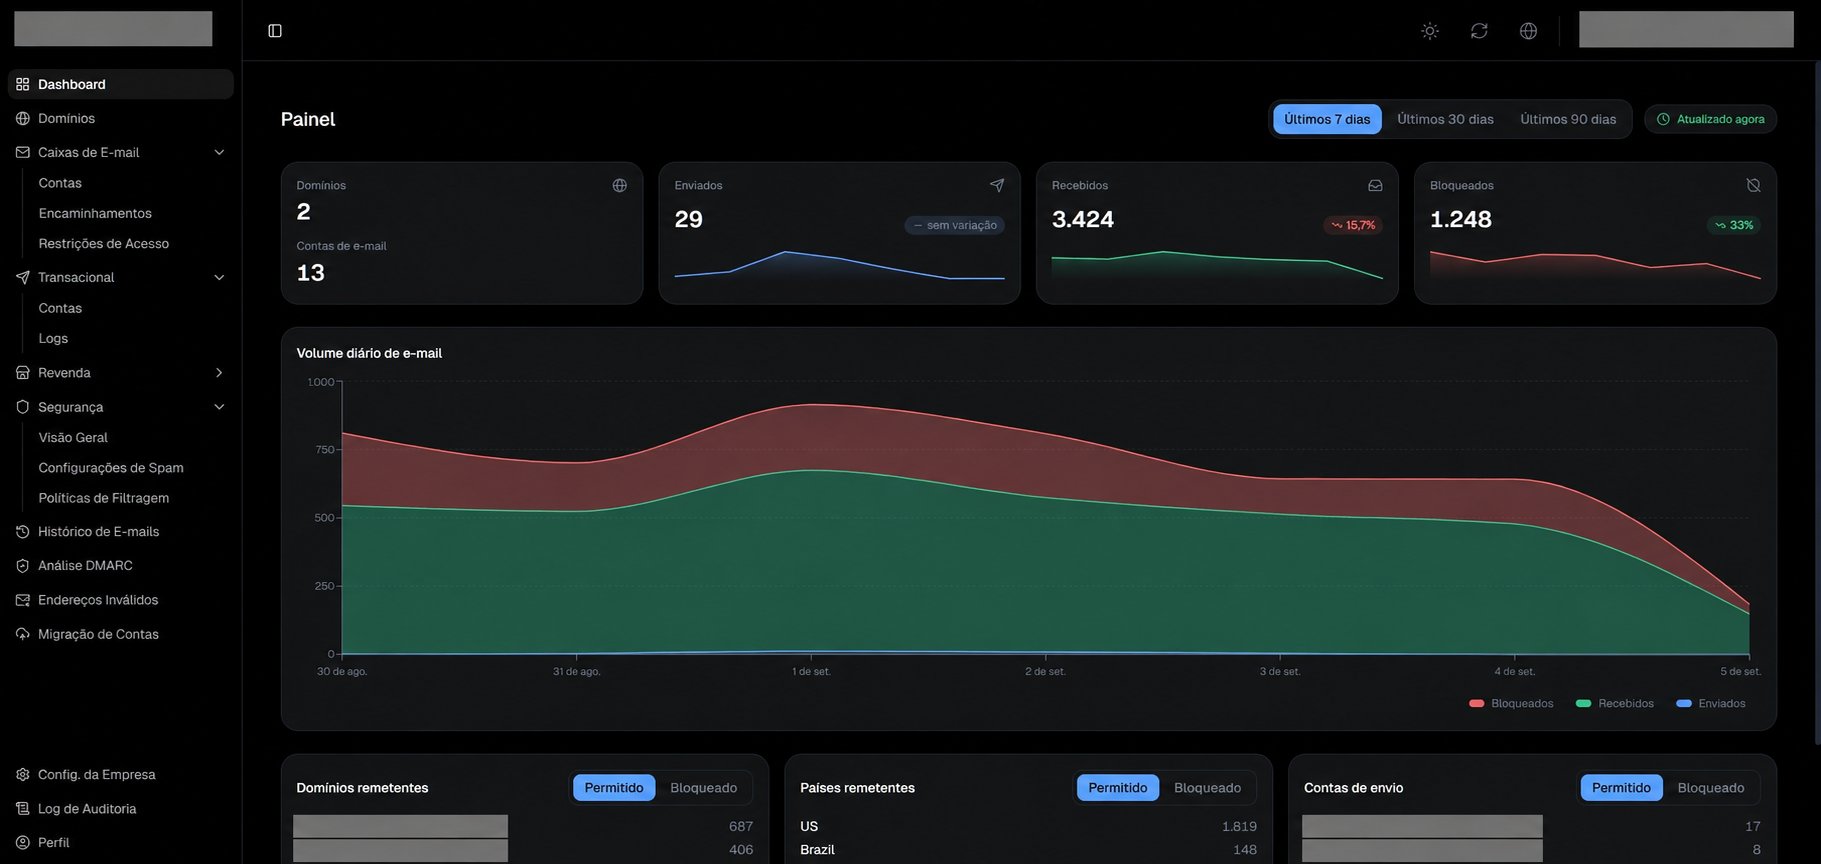Image resolution: width=1821 pixels, height=864 pixels.
Task: Click the sem variação badge
Action: tap(955, 225)
